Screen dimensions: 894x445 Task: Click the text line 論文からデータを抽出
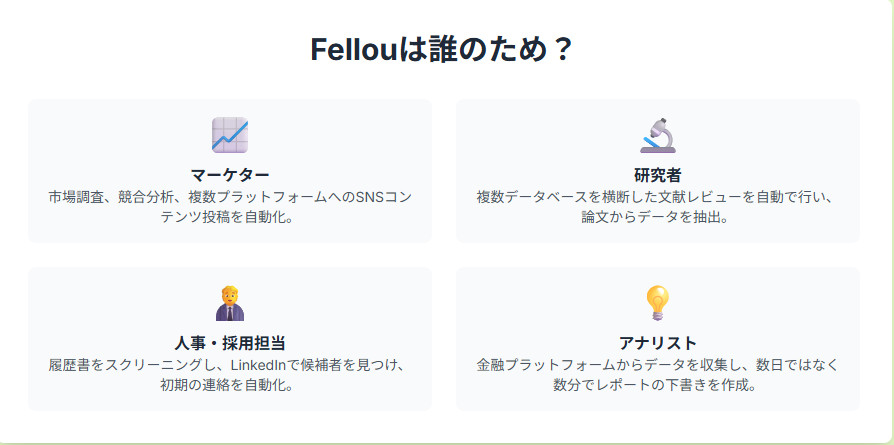click(x=658, y=217)
